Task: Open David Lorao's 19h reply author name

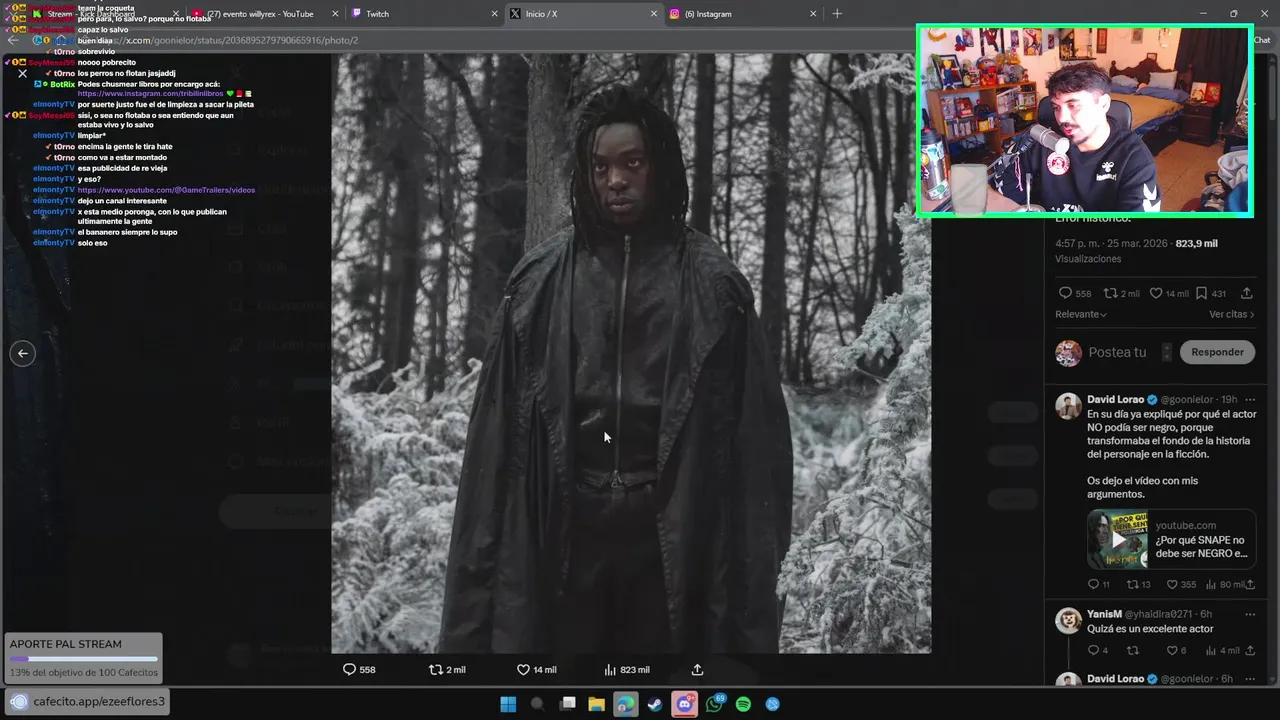Action: point(1115,399)
